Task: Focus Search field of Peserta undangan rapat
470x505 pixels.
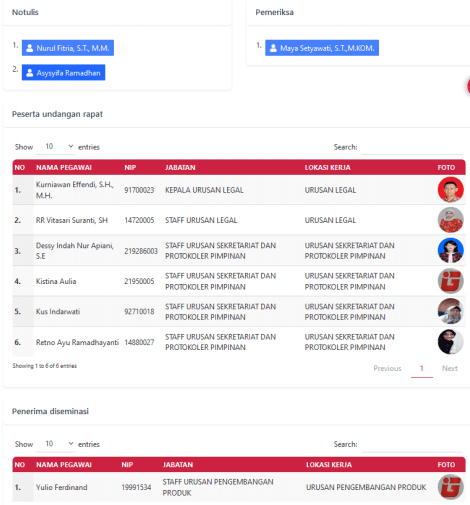Action: click(412, 147)
